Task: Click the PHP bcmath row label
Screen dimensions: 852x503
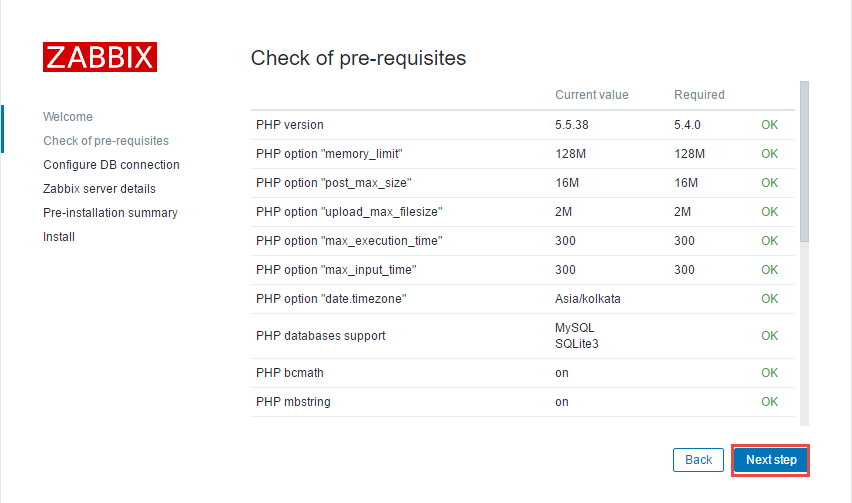Action: (290, 373)
